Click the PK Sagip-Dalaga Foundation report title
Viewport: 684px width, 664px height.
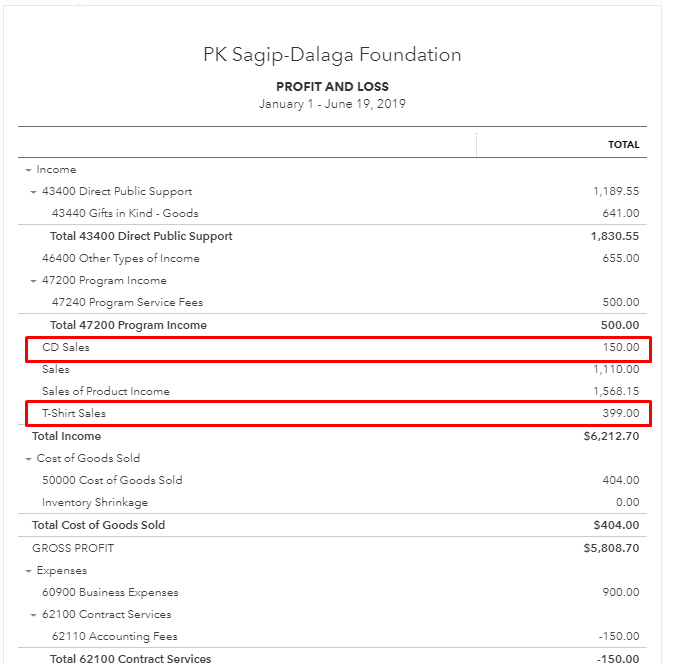coord(332,55)
